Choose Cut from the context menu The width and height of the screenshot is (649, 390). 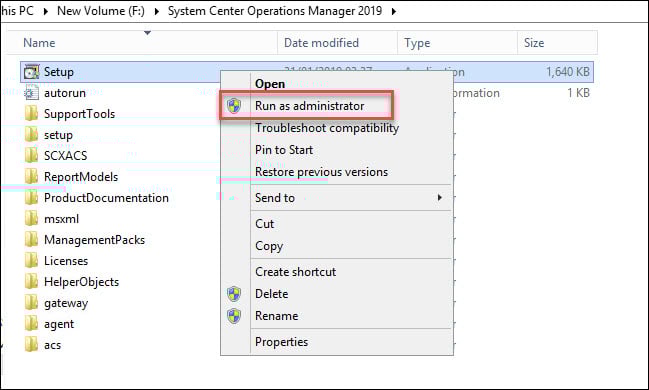click(x=264, y=224)
